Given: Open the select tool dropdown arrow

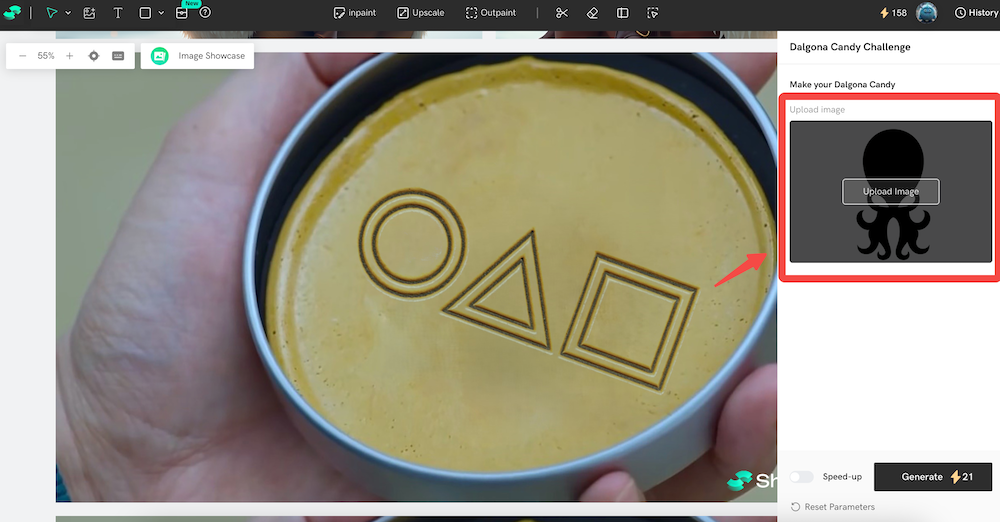Looking at the screenshot, I should pyautogui.click(x=68, y=14).
